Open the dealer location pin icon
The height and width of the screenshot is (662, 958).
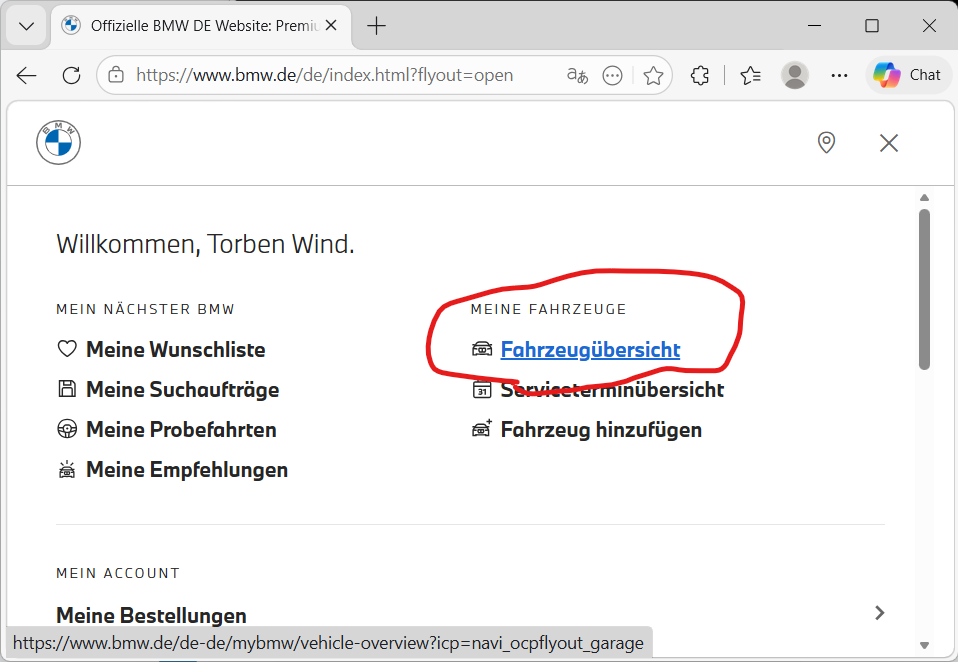[x=826, y=143]
